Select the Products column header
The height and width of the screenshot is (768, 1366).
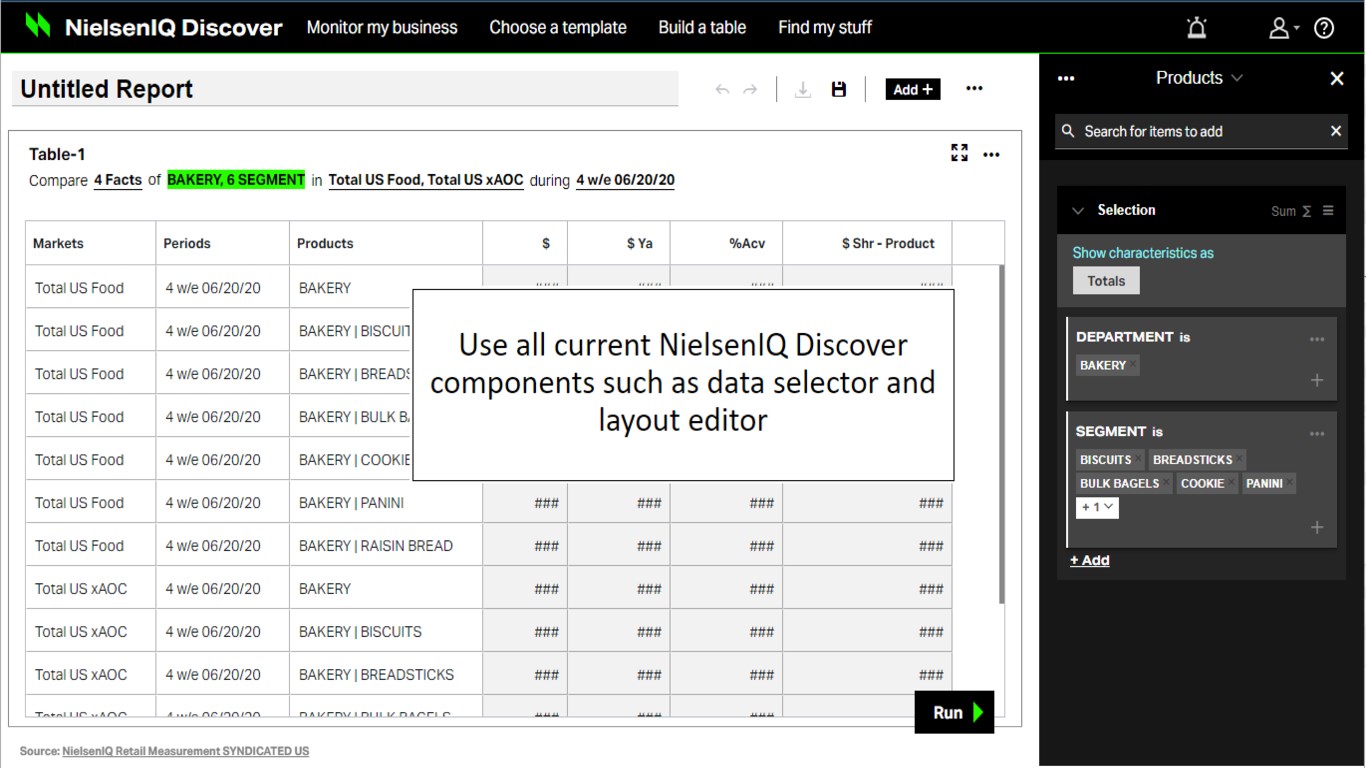tap(386, 243)
